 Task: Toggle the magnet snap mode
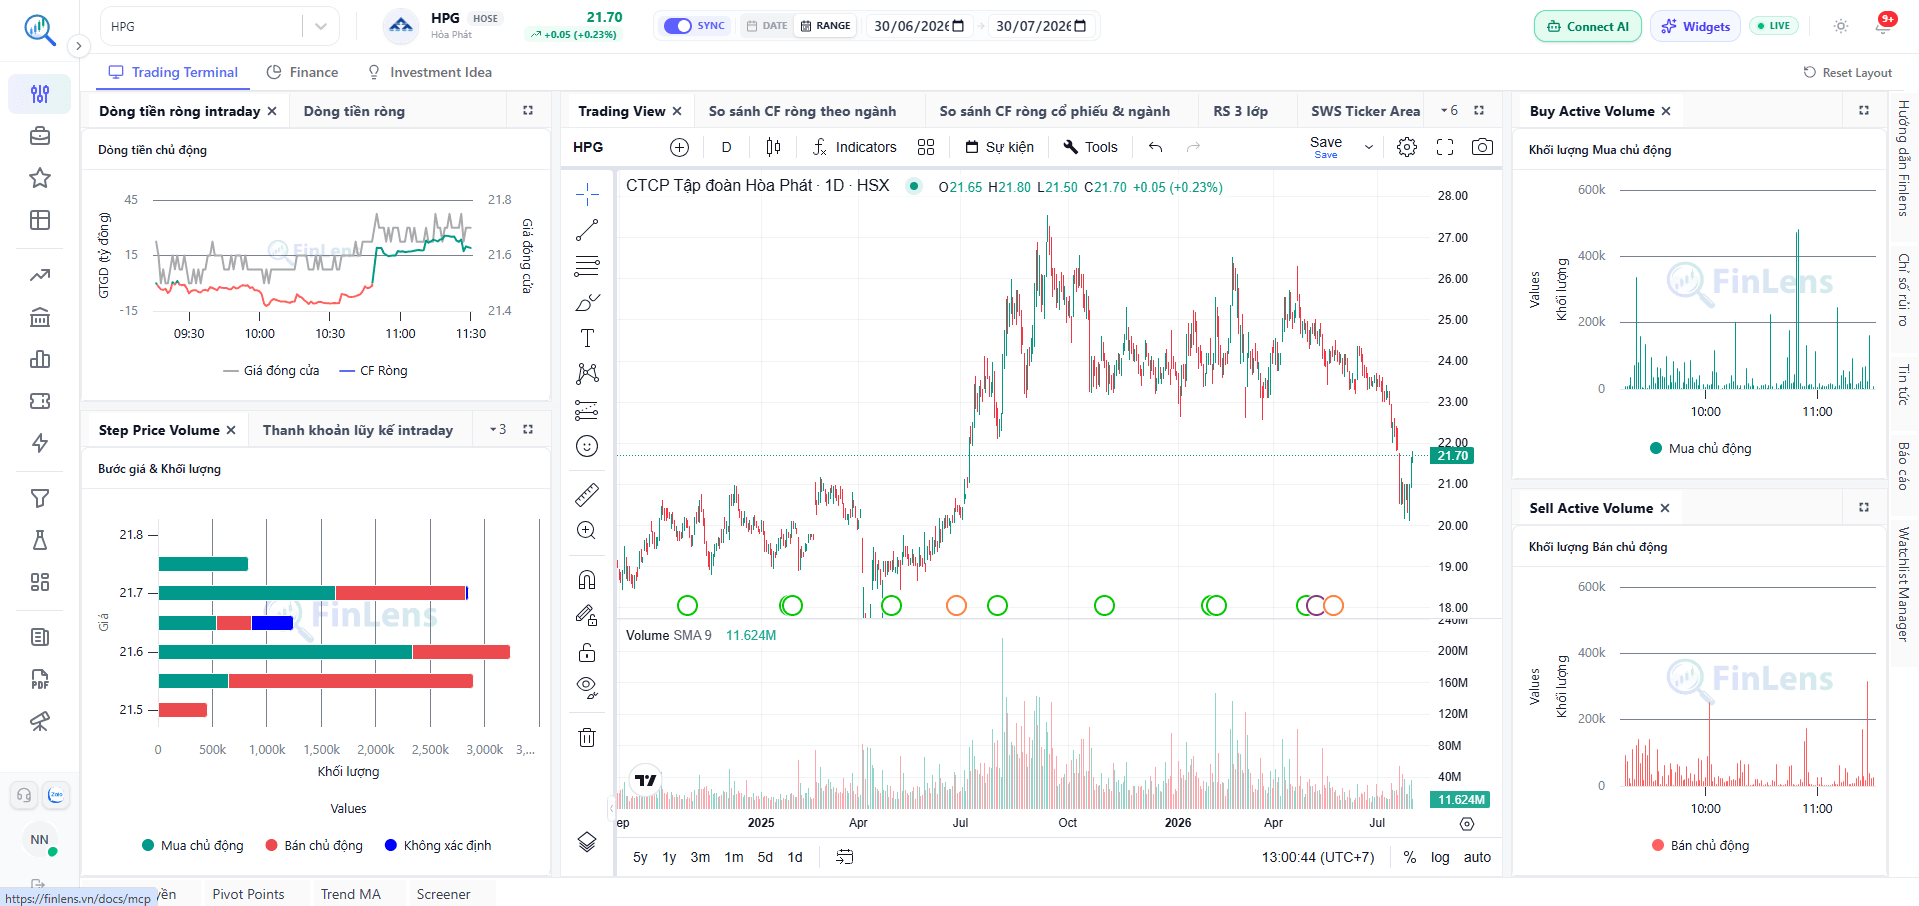pos(587,580)
